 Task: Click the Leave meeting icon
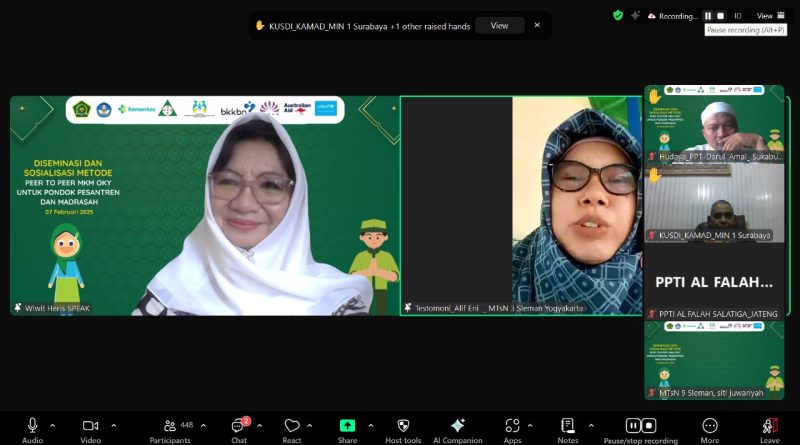(769, 425)
